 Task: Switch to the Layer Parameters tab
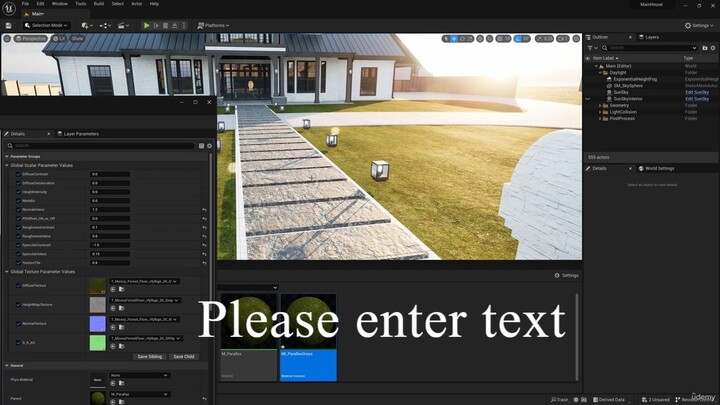click(x=80, y=133)
